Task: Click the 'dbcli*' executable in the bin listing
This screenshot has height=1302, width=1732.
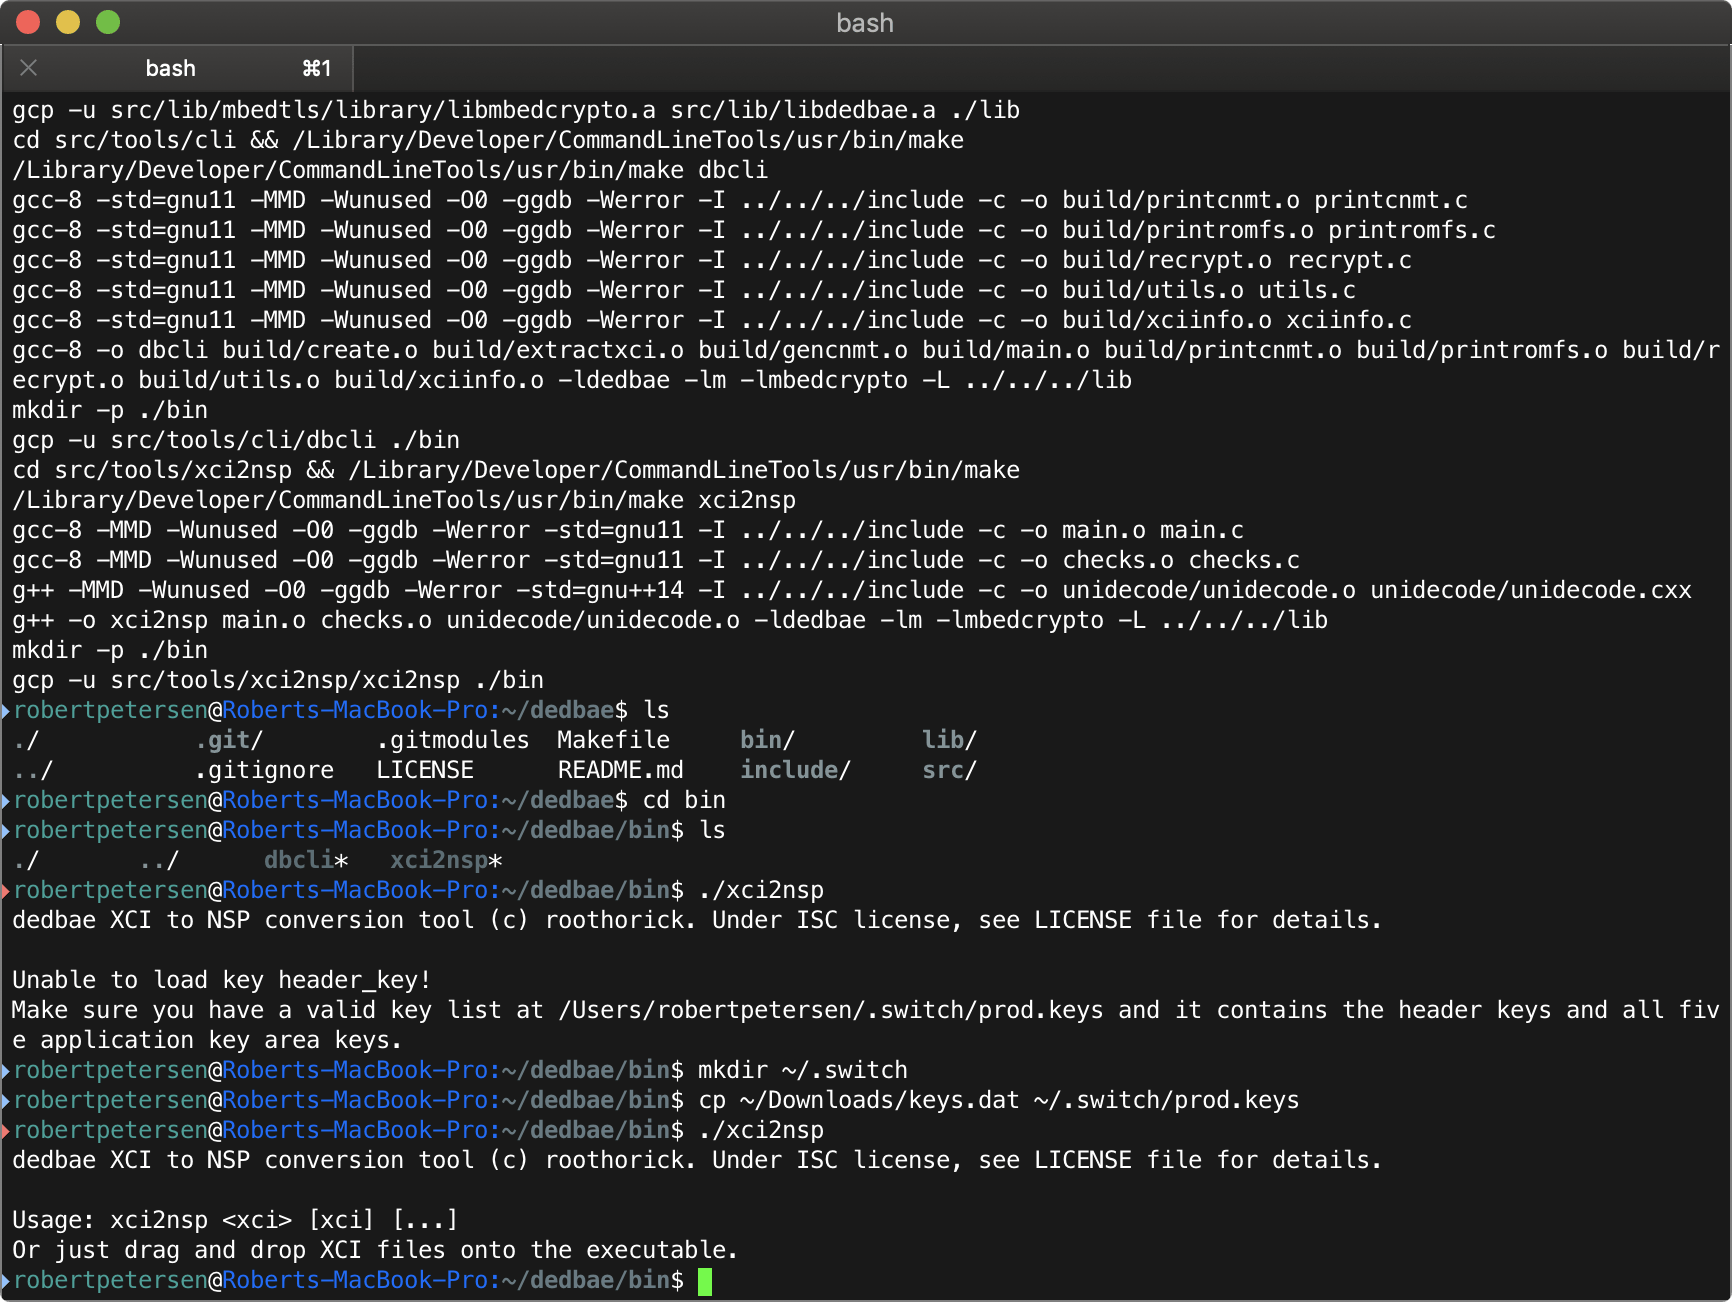Action: (x=306, y=860)
